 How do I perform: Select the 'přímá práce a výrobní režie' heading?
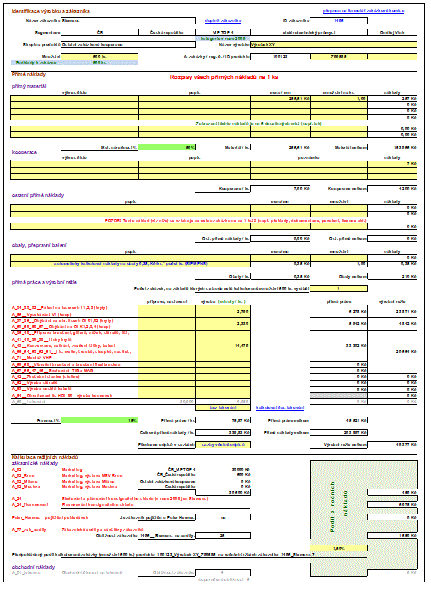44,282
